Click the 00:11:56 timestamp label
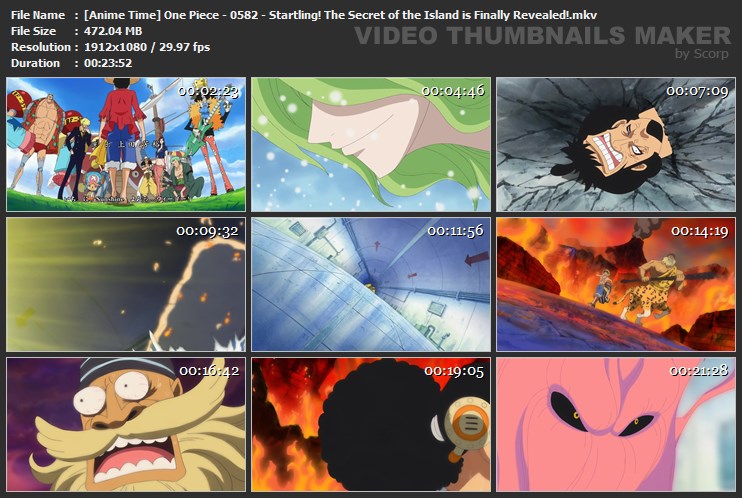 click(455, 231)
